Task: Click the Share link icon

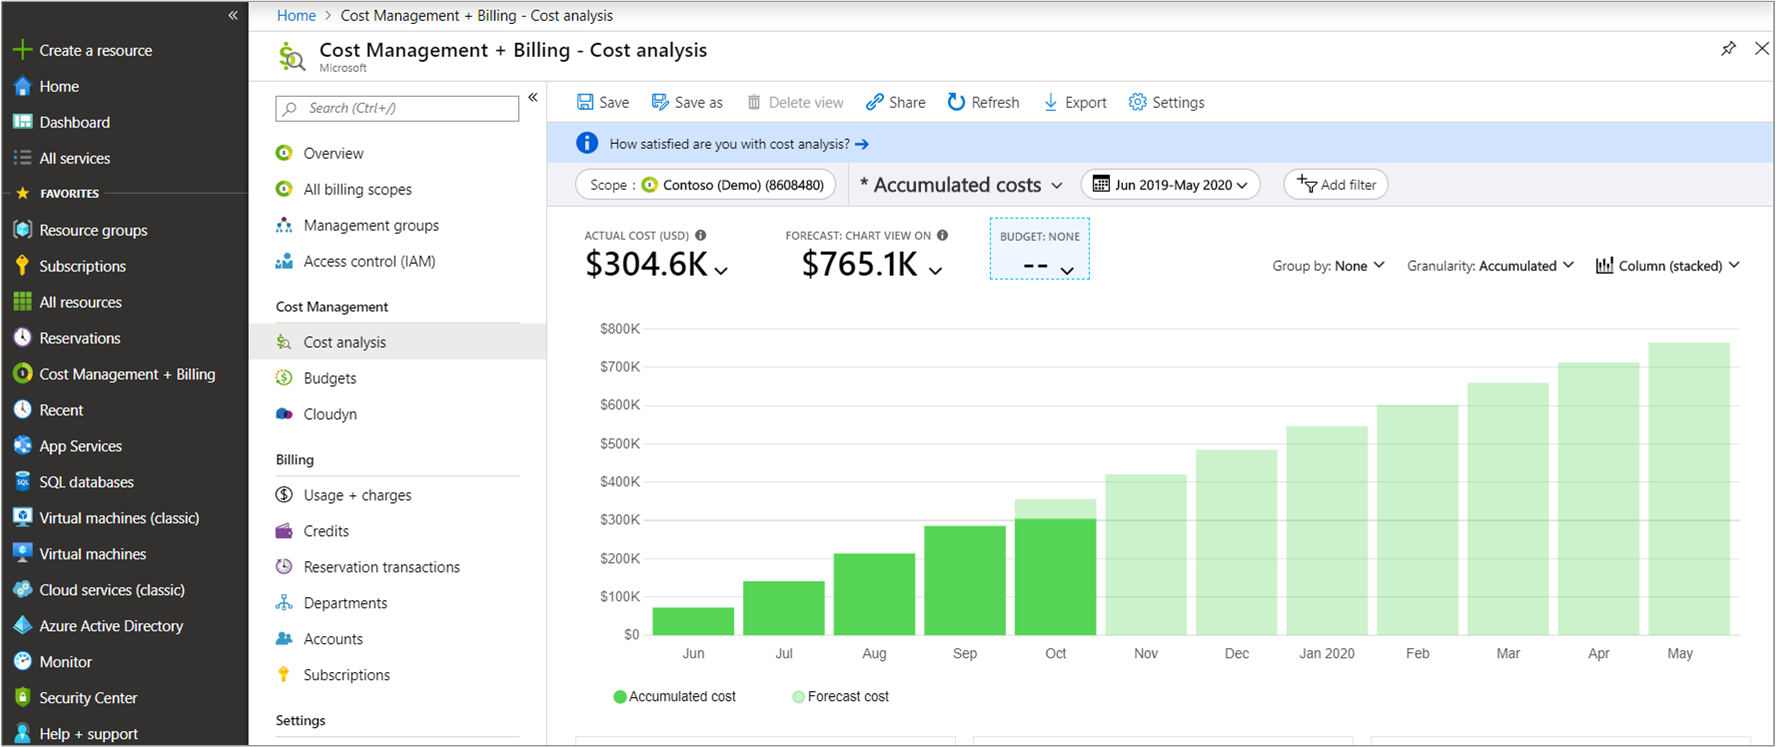Action: [875, 102]
